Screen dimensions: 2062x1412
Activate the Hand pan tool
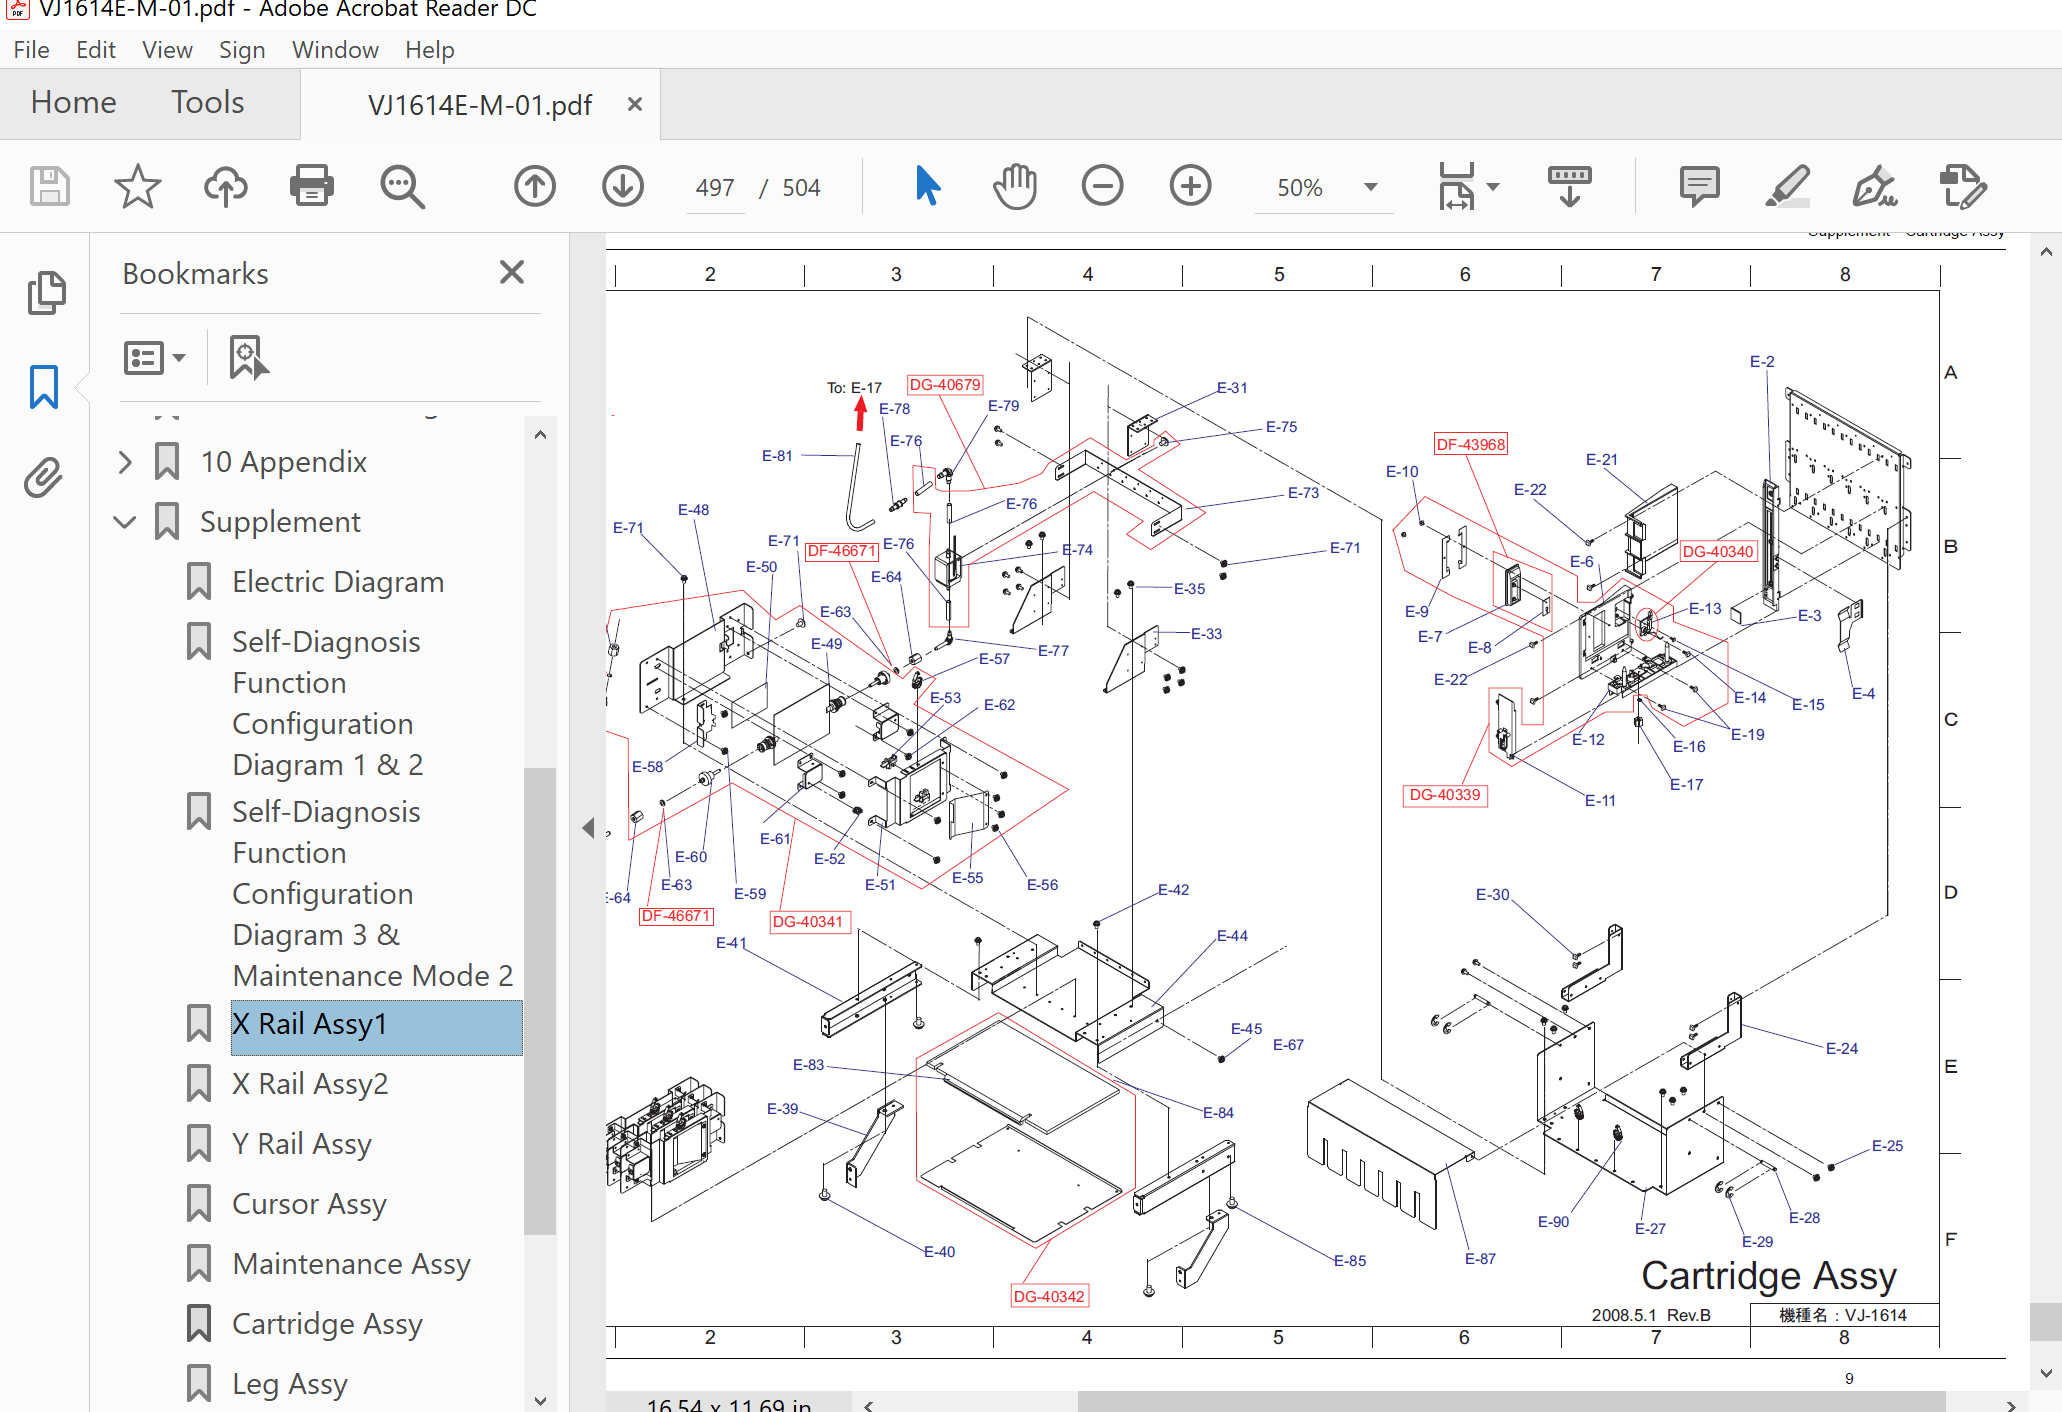pyautogui.click(x=1015, y=186)
